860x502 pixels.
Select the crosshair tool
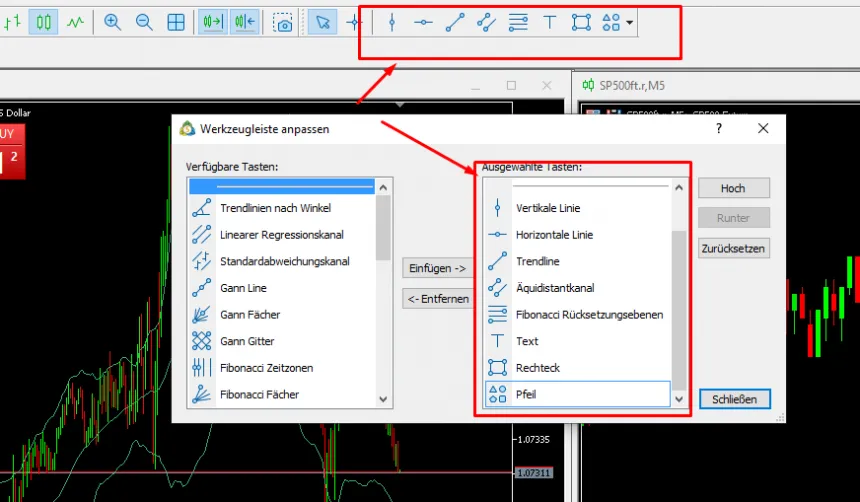354,22
